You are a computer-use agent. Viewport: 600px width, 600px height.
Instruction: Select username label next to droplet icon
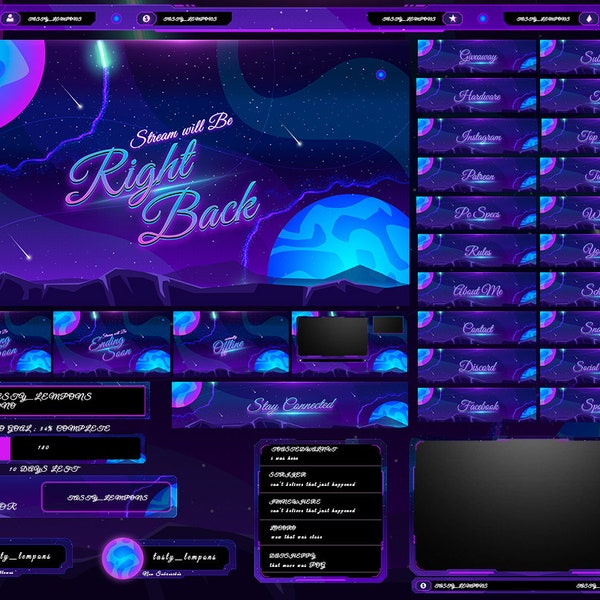[543, 19]
